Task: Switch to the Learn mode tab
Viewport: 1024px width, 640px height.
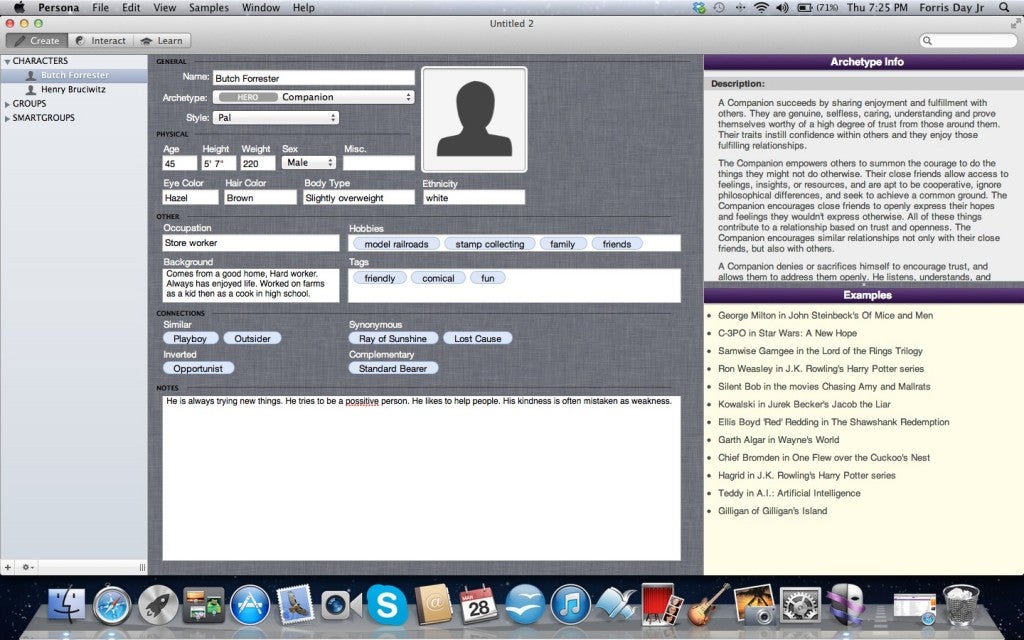Action: click(162, 40)
